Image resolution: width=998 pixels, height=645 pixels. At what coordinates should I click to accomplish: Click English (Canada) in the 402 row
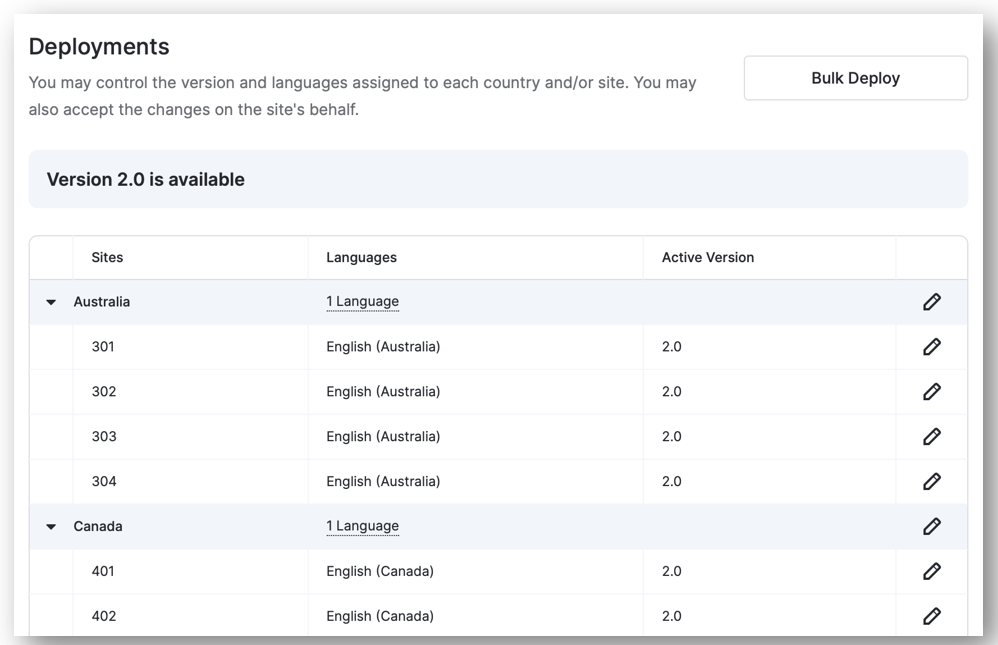tap(380, 616)
